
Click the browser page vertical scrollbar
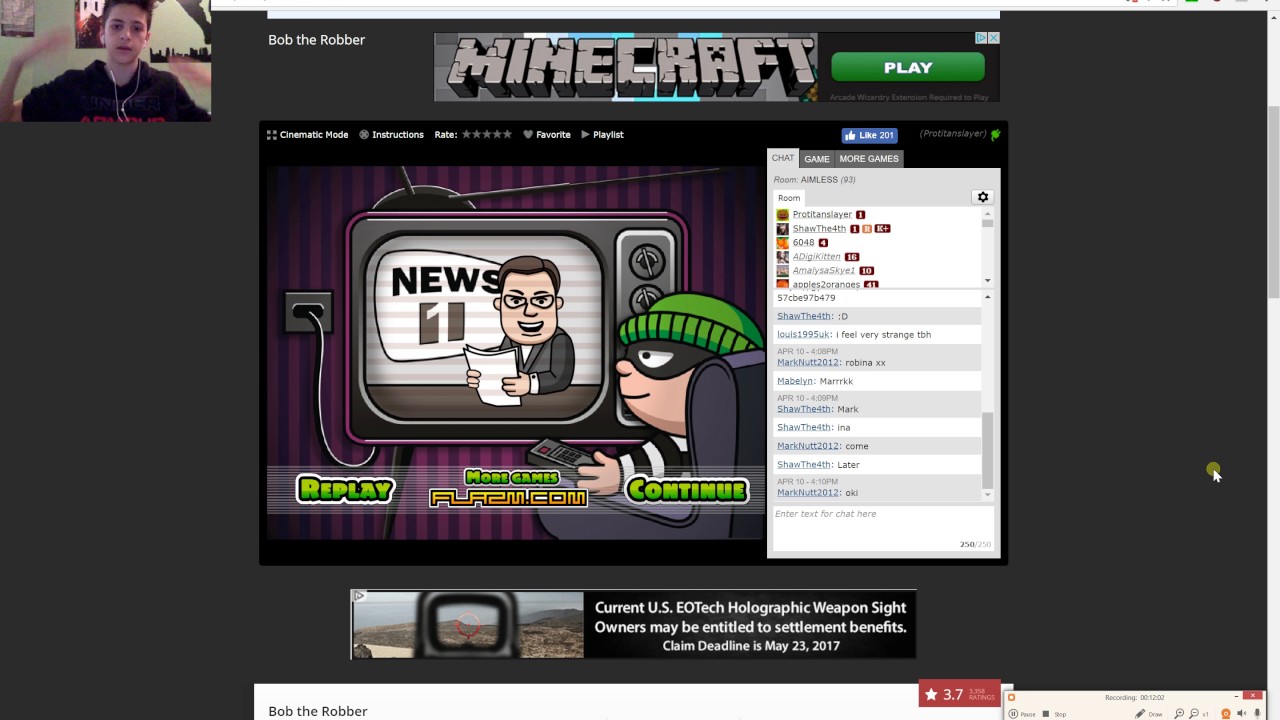point(1273,203)
